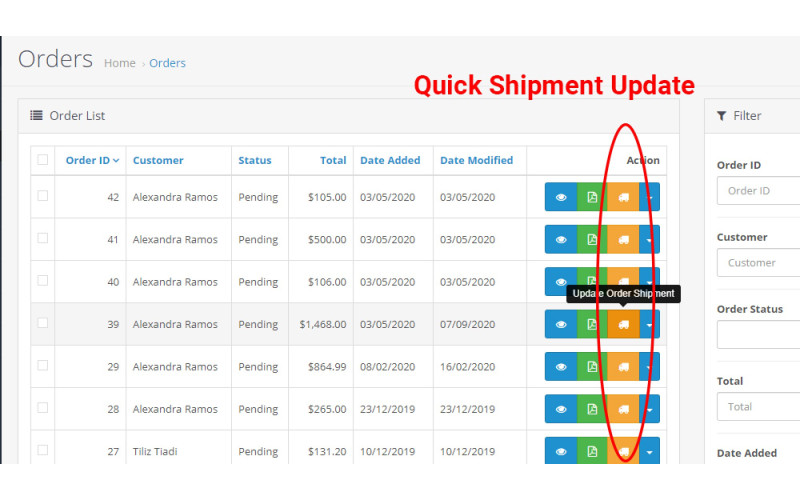This screenshot has width=800, height=500.
Task: Go to Home breadcrumb link
Action: [120, 63]
